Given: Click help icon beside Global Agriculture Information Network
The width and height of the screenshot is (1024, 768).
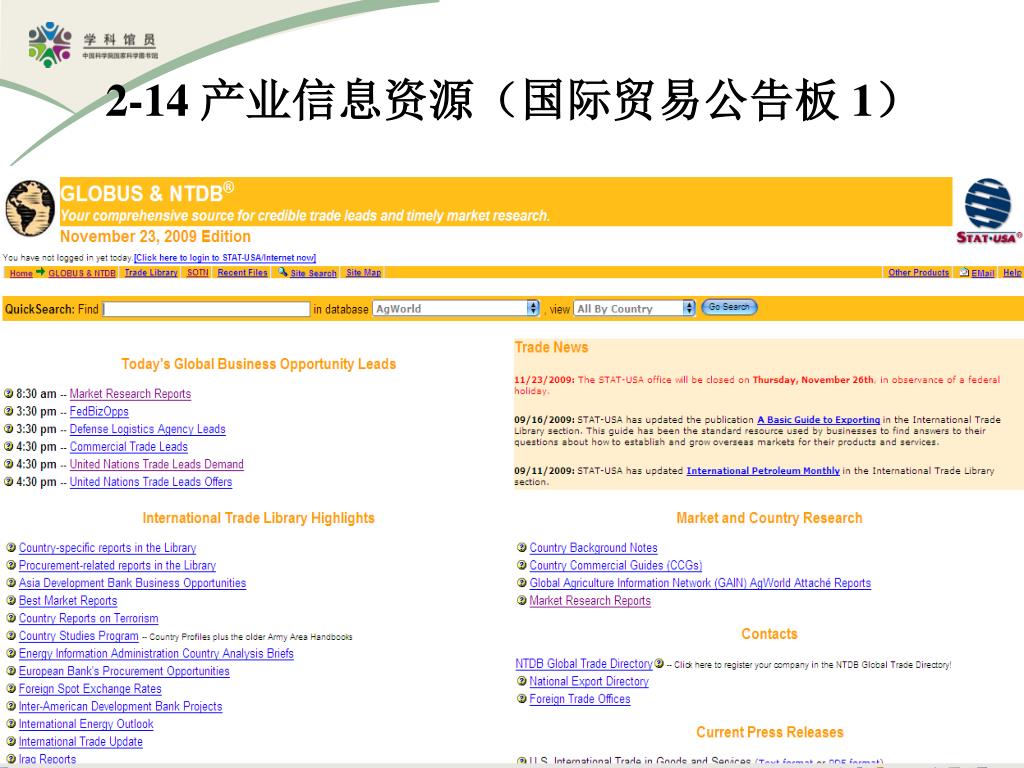Looking at the screenshot, I should coord(522,583).
